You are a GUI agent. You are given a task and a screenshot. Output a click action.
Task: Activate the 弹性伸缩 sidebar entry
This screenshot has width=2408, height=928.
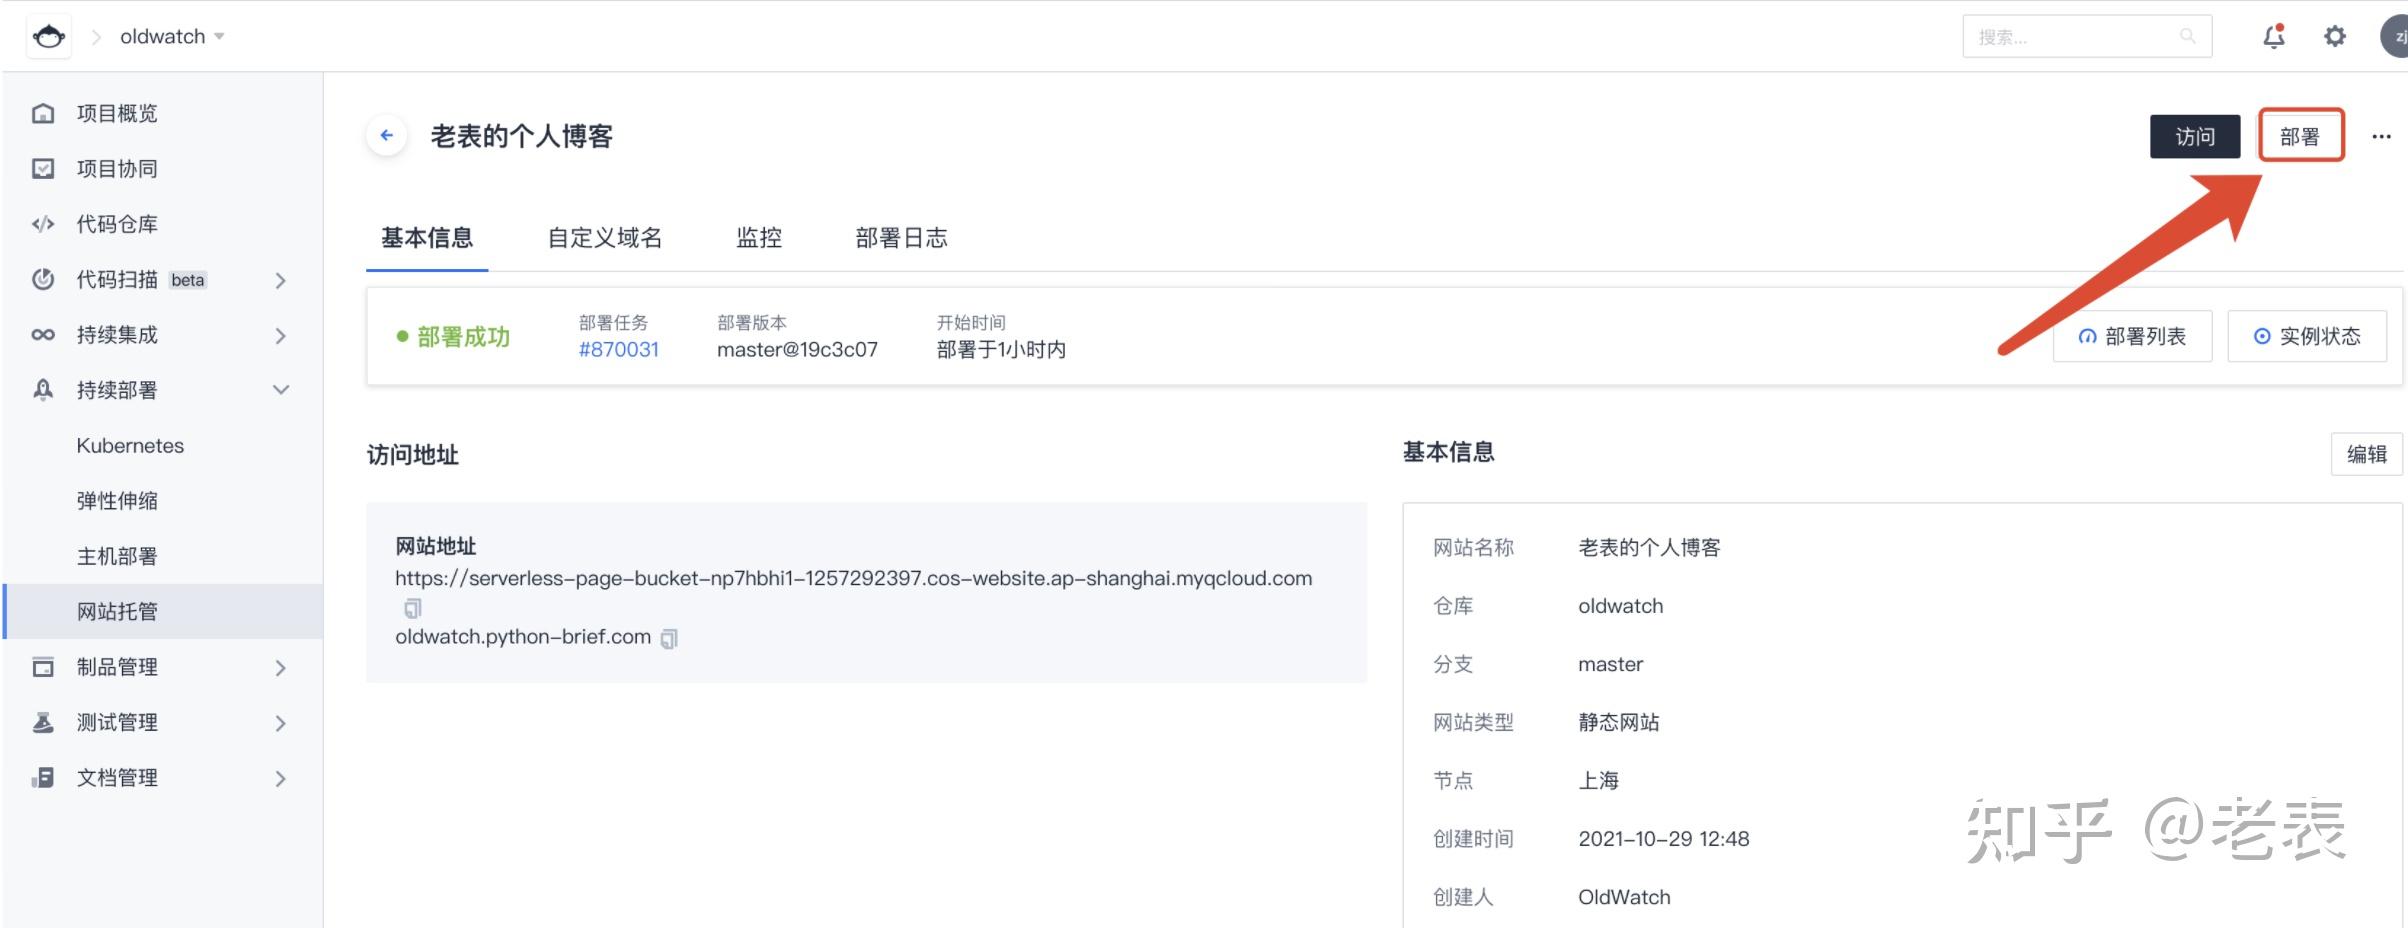(118, 500)
